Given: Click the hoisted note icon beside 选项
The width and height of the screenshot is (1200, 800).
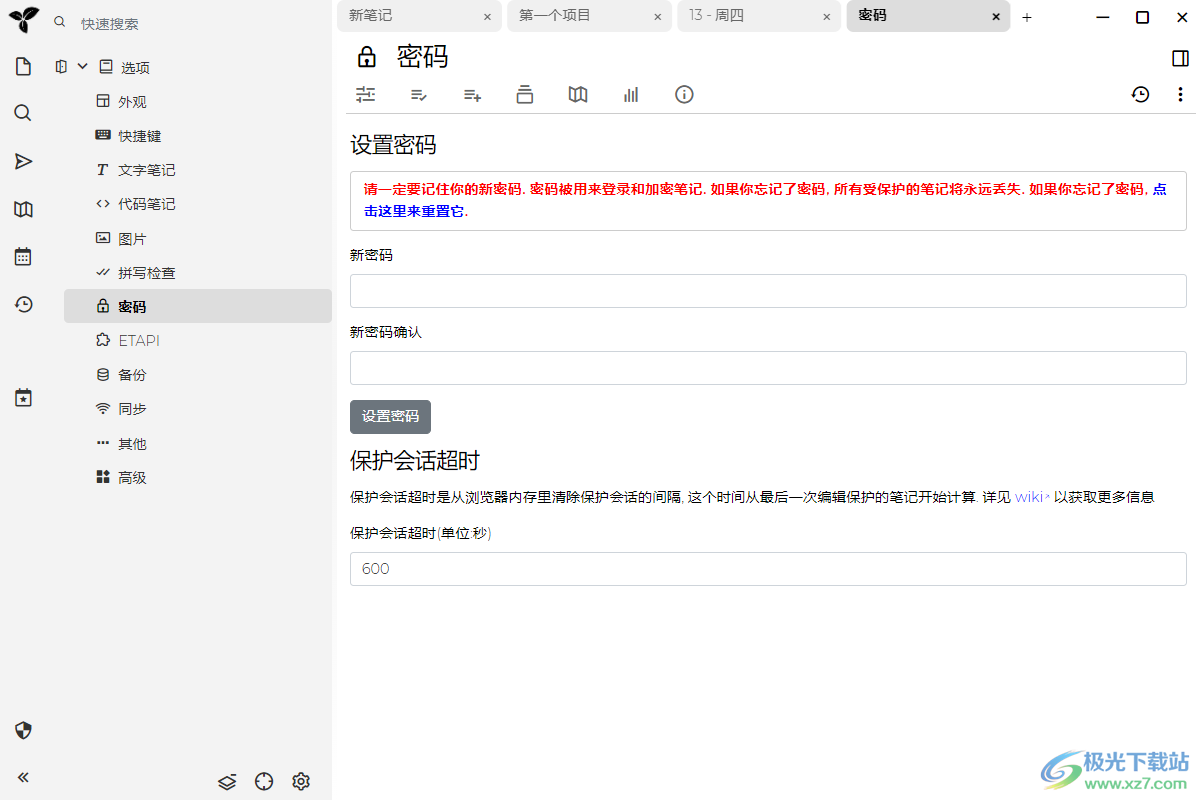Looking at the screenshot, I should pyautogui.click(x=61, y=67).
